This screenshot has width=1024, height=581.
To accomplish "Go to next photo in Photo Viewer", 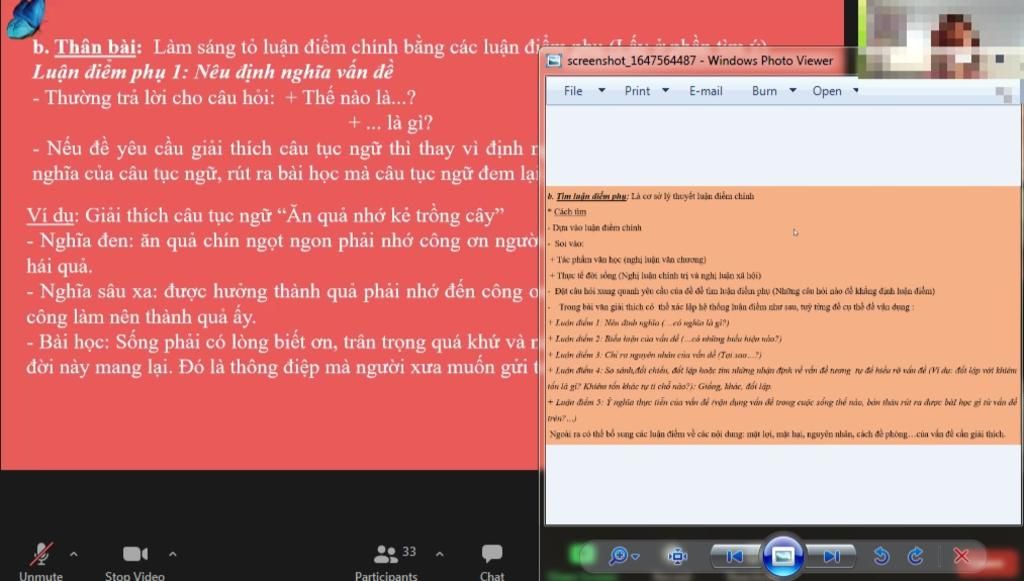I will 831,556.
